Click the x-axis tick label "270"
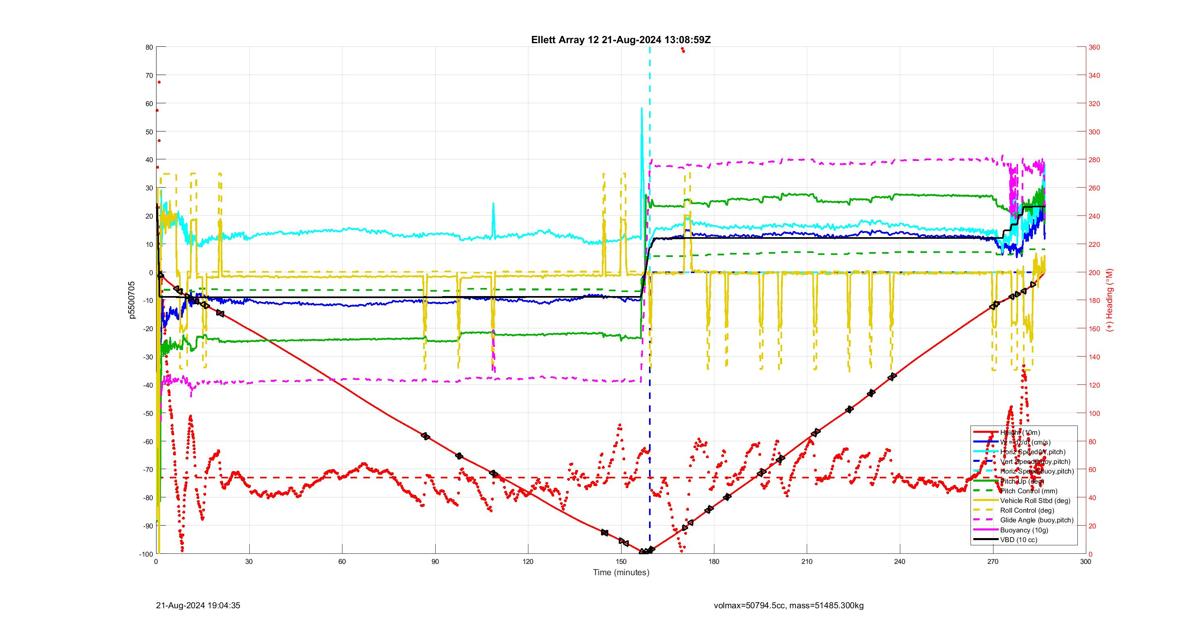This screenshot has height=622, width=1200. (993, 562)
